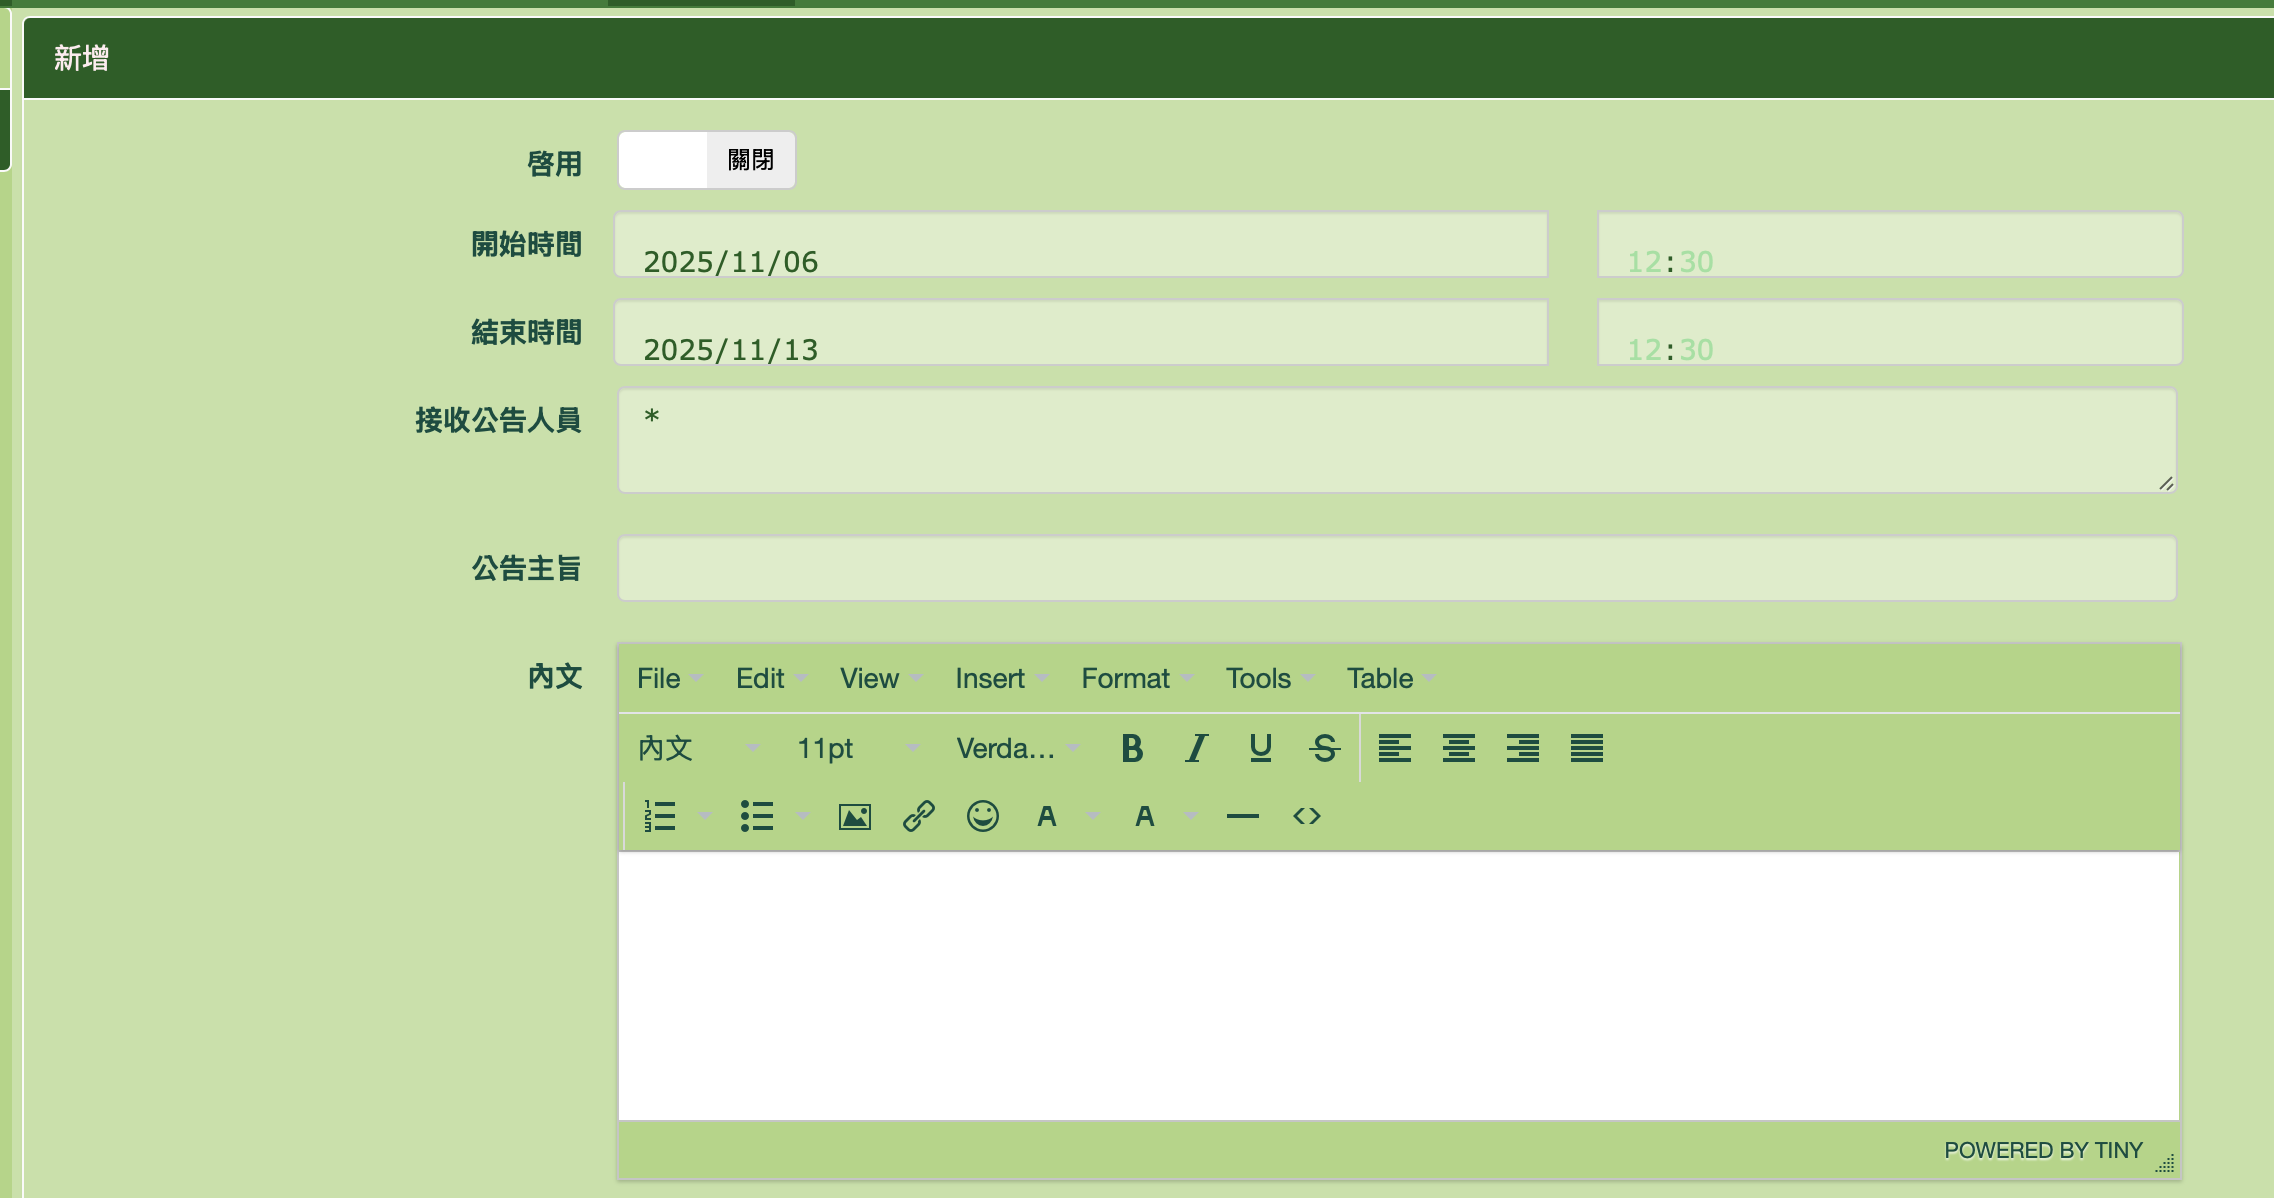Open text color picker arrow
The height and width of the screenshot is (1198, 2274).
[x=1093, y=817]
